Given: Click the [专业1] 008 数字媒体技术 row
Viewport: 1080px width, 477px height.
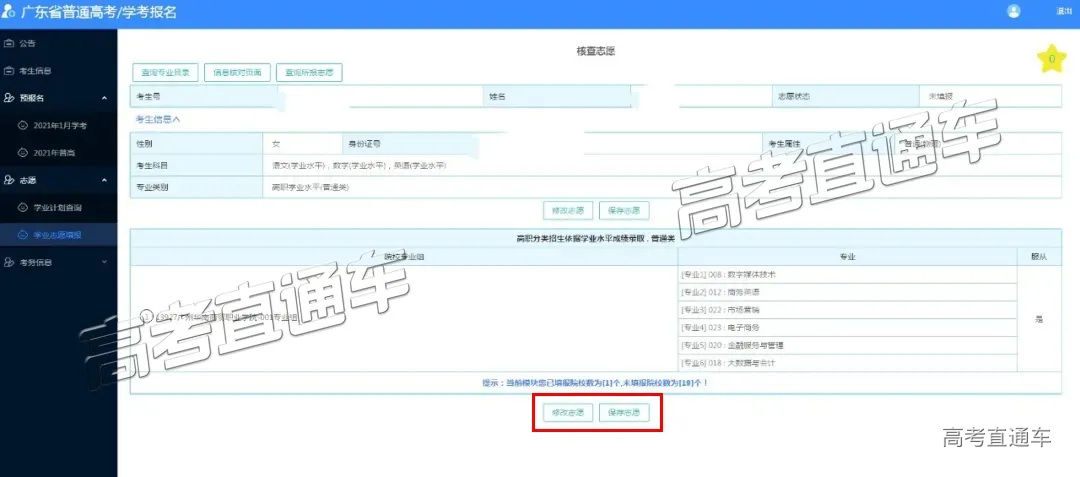Looking at the screenshot, I should (x=848, y=275).
